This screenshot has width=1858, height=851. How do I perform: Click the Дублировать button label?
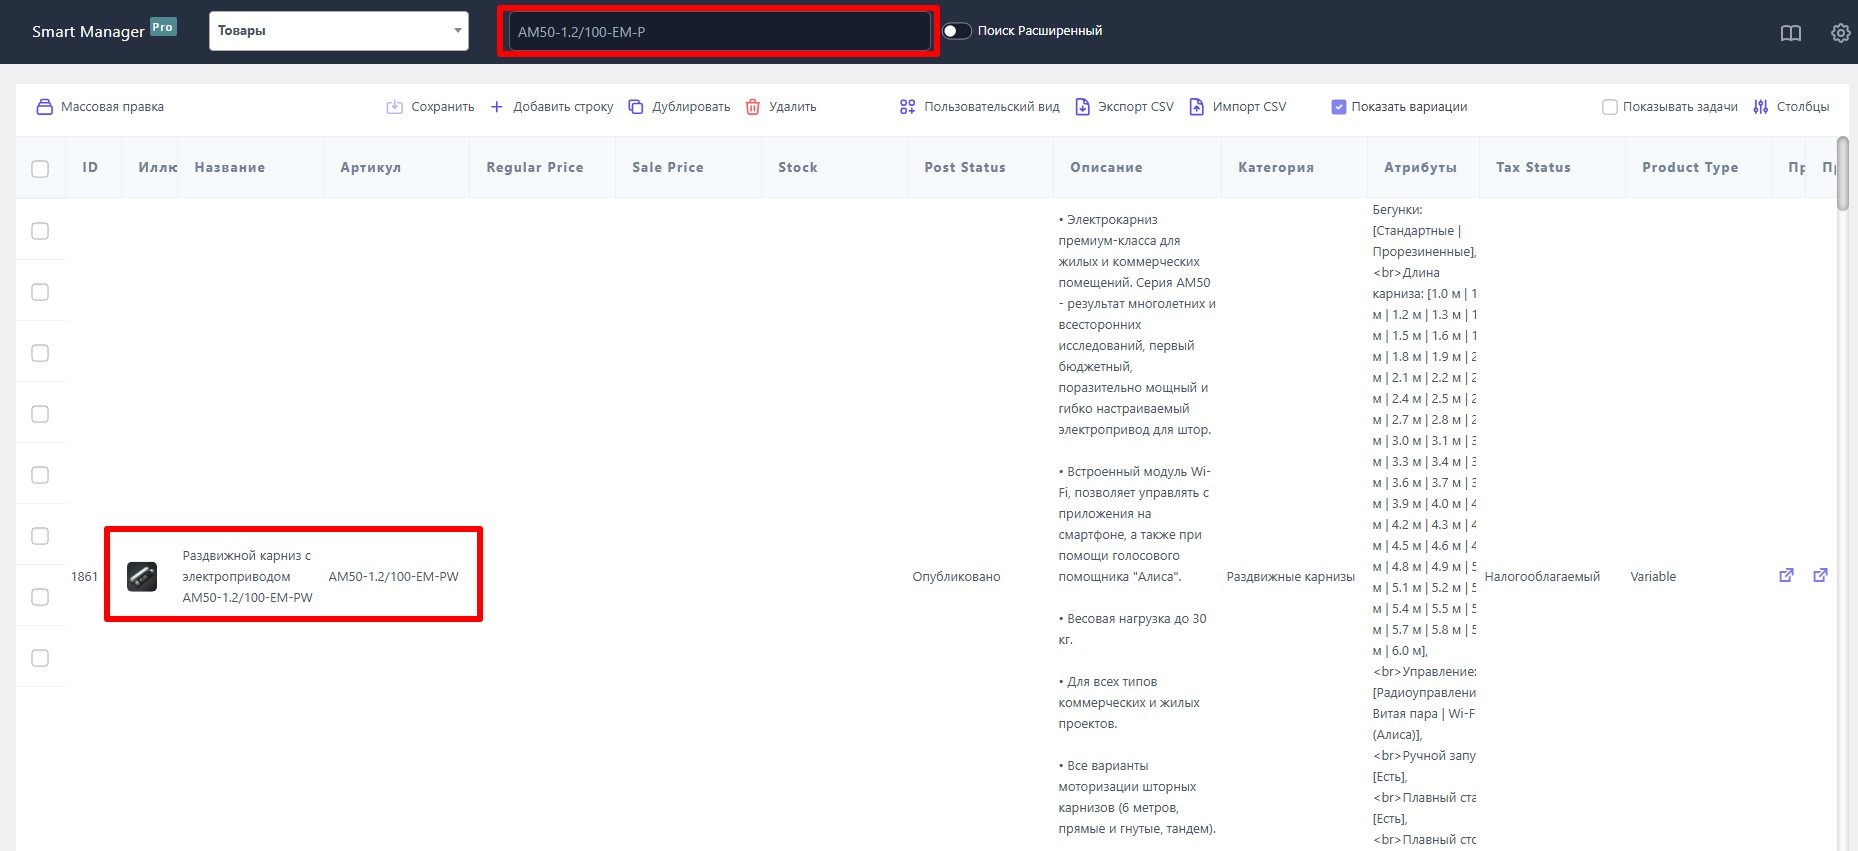point(691,107)
